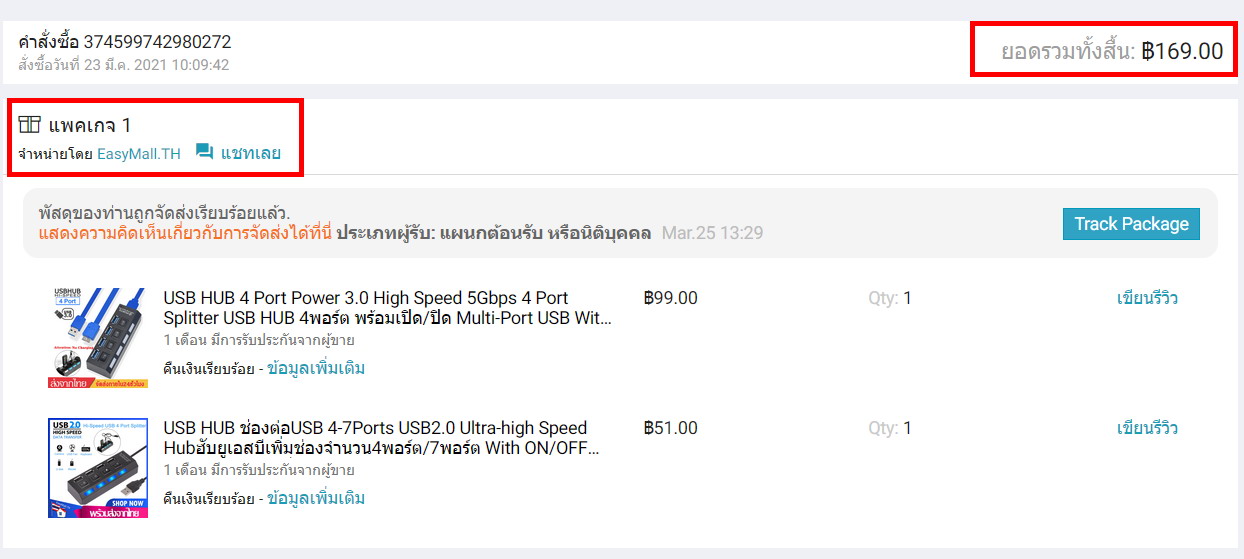This screenshot has width=1244, height=559.
Task: Open the USB HUB 4 Port 3.0 product thumbnail
Action: coord(98,338)
